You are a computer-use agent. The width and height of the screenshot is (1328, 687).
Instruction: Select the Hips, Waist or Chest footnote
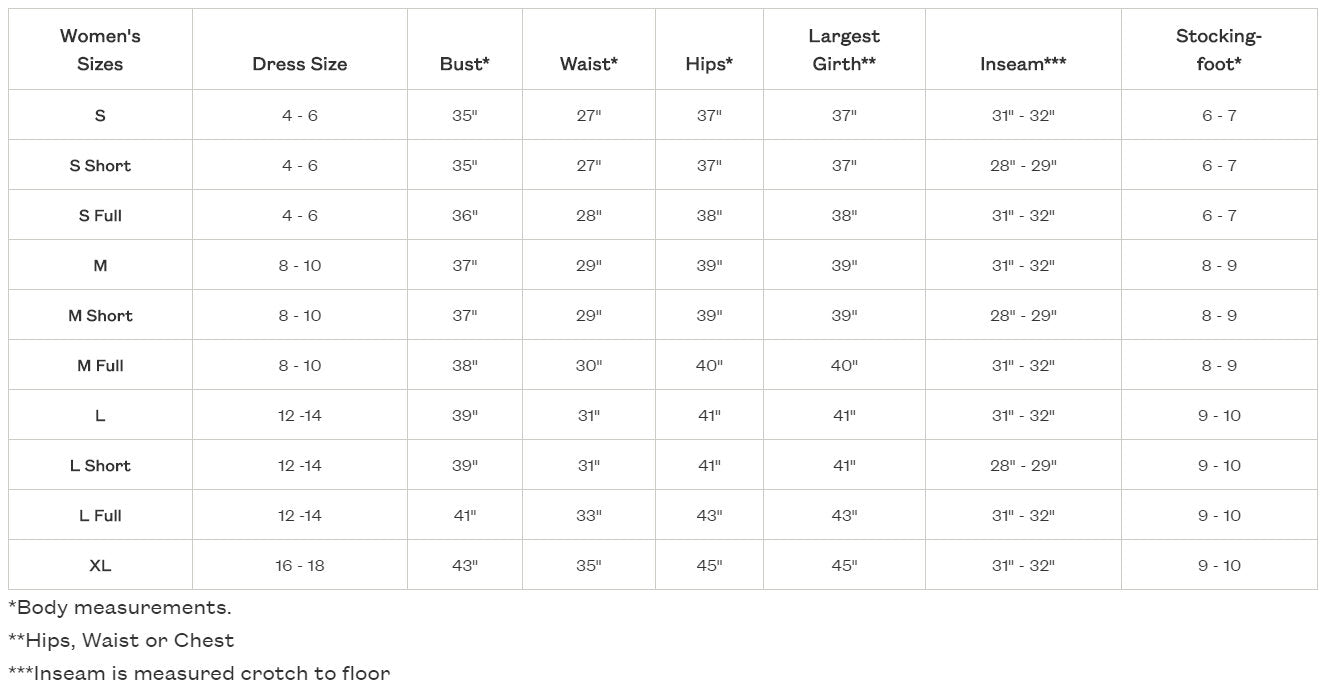(121, 641)
